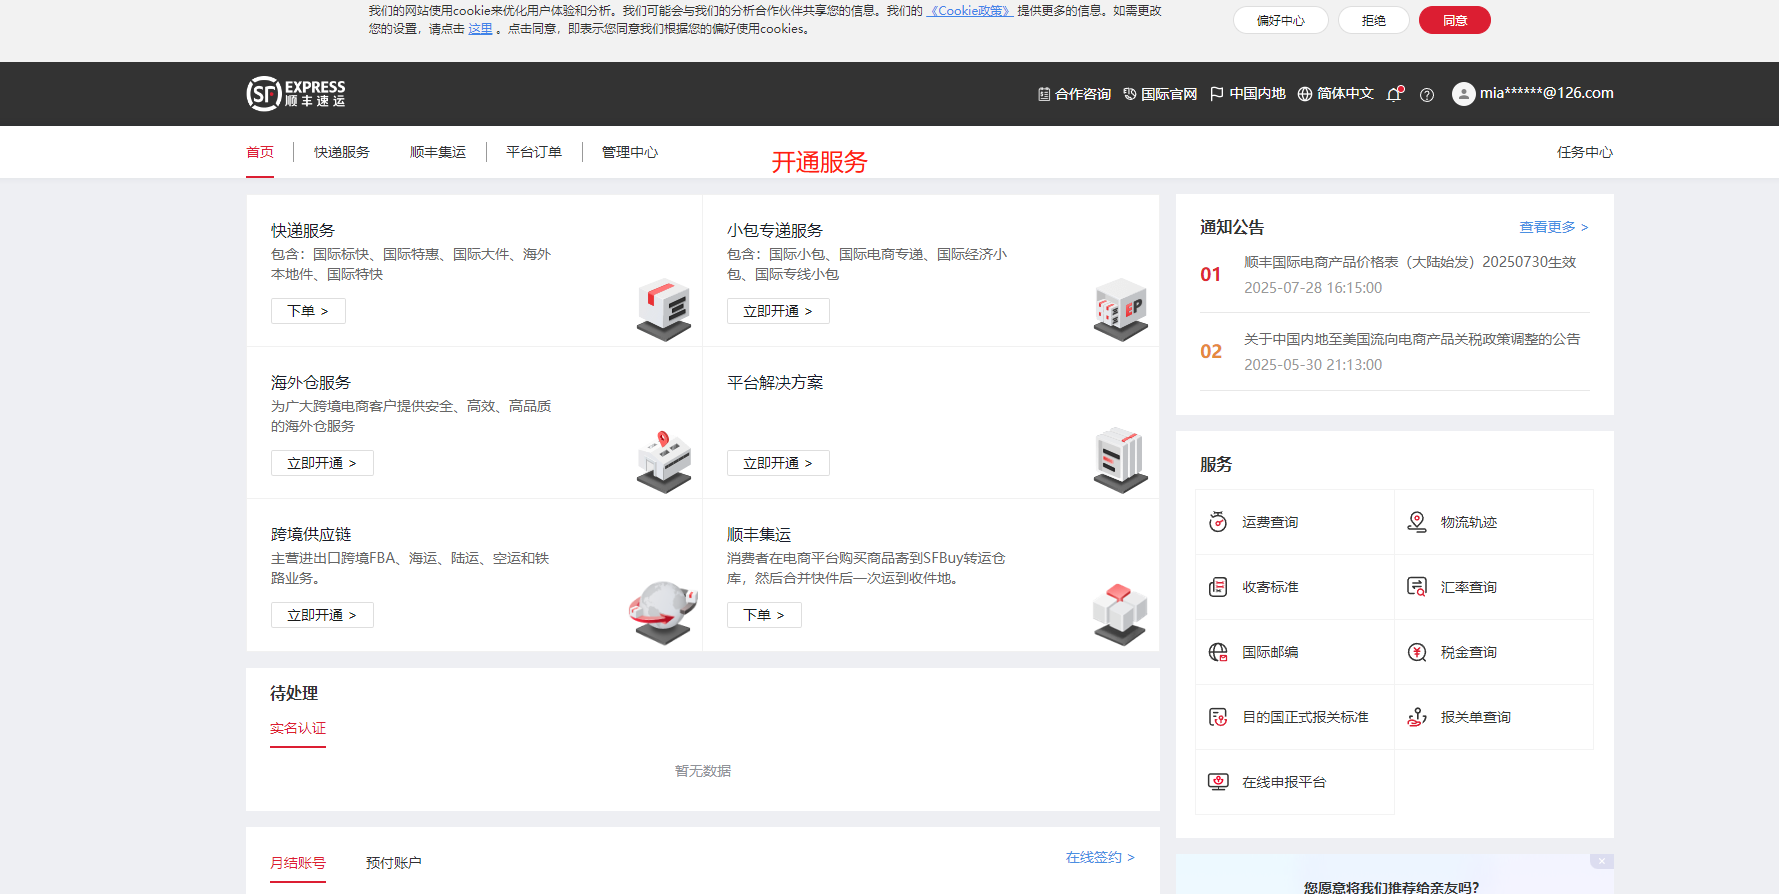
Task: Open the 顺丰集运 nav menu
Action: [x=438, y=152]
